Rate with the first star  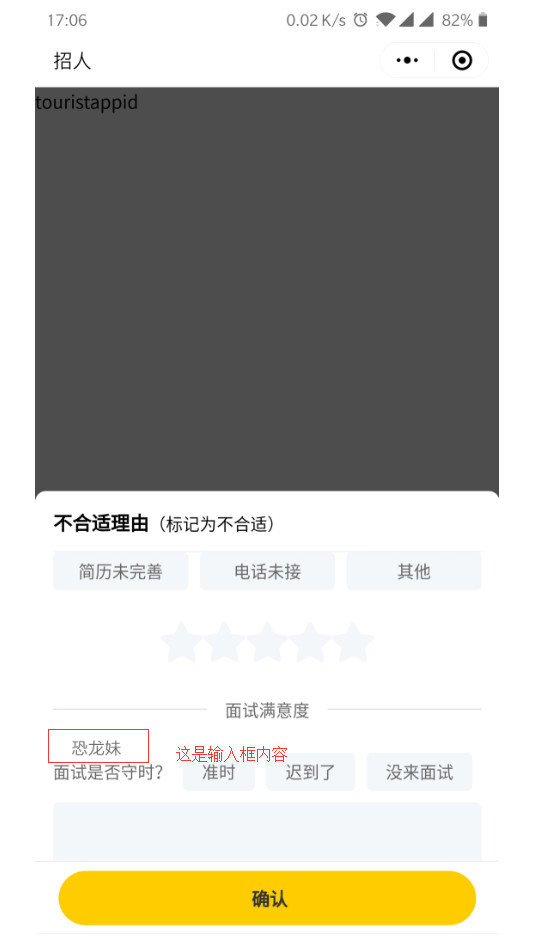click(181, 642)
